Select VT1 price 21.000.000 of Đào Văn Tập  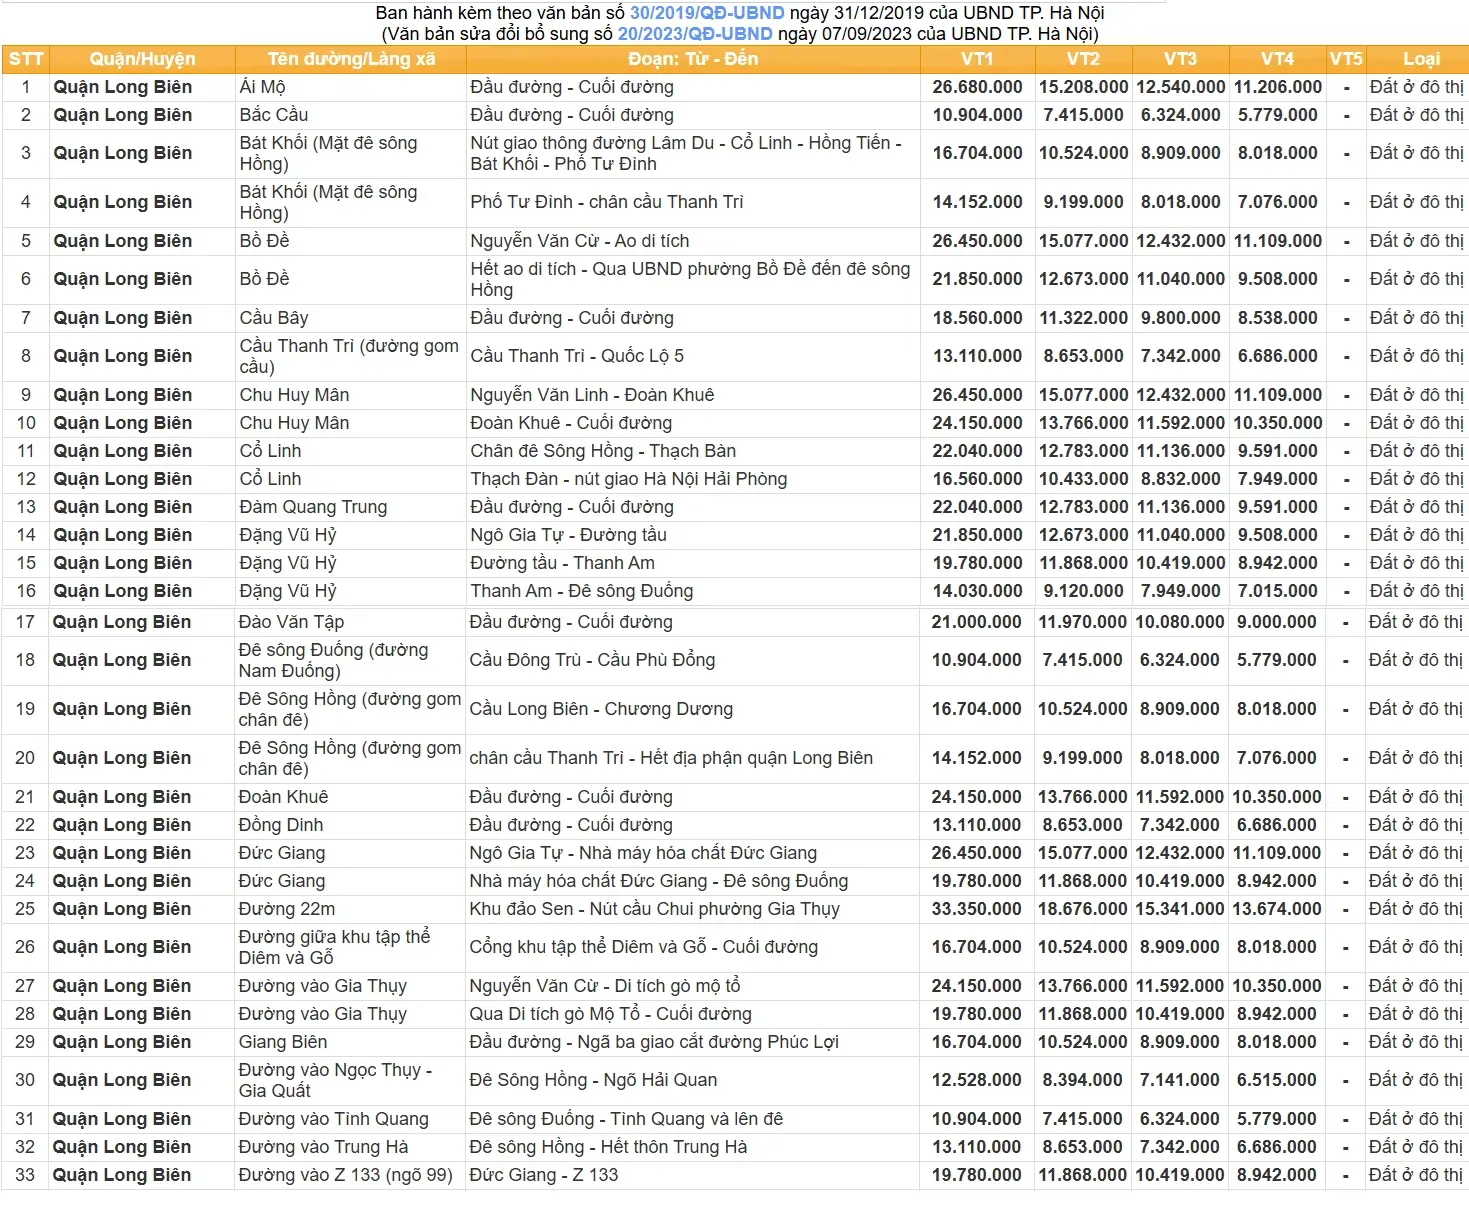click(976, 622)
